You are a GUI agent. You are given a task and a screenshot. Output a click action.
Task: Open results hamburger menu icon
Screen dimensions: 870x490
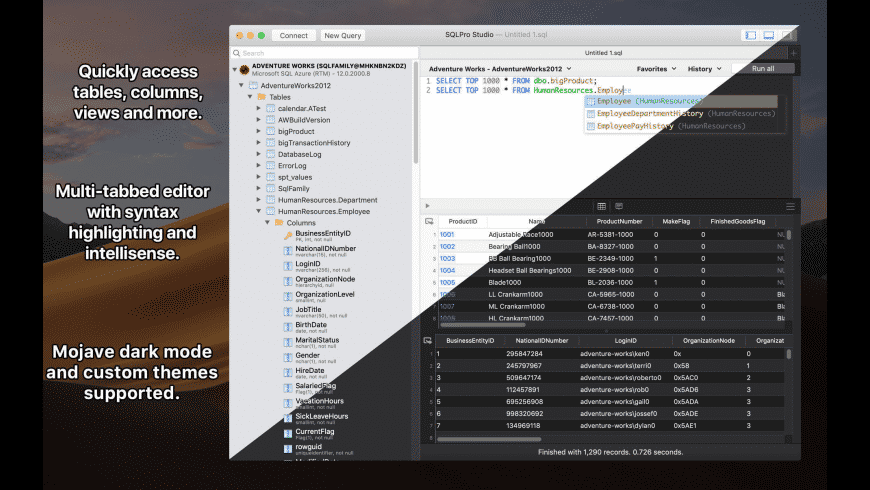pyautogui.click(x=790, y=206)
